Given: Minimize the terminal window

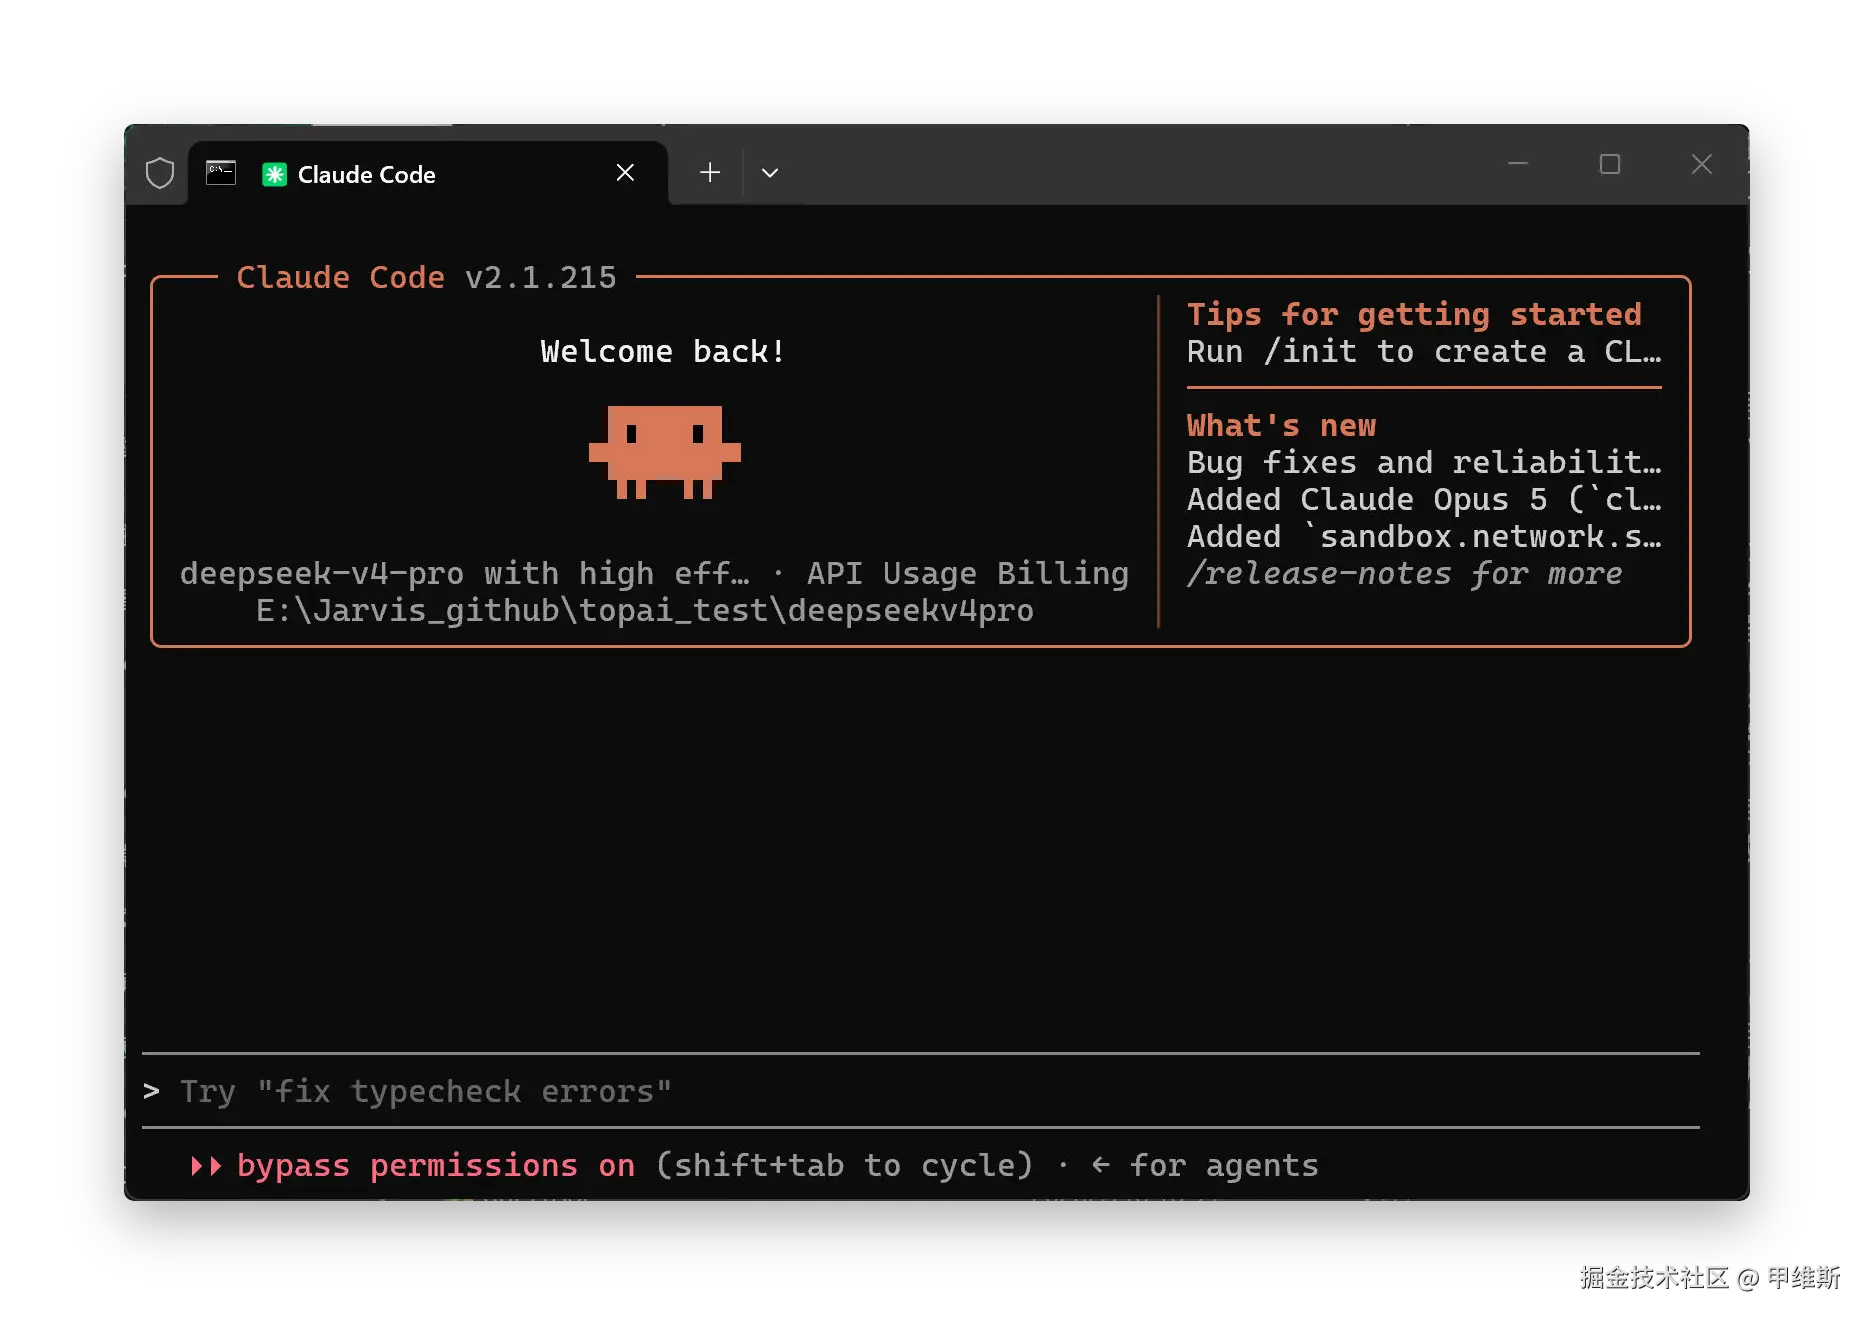Looking at the screenshot, I should point(1518,164).
